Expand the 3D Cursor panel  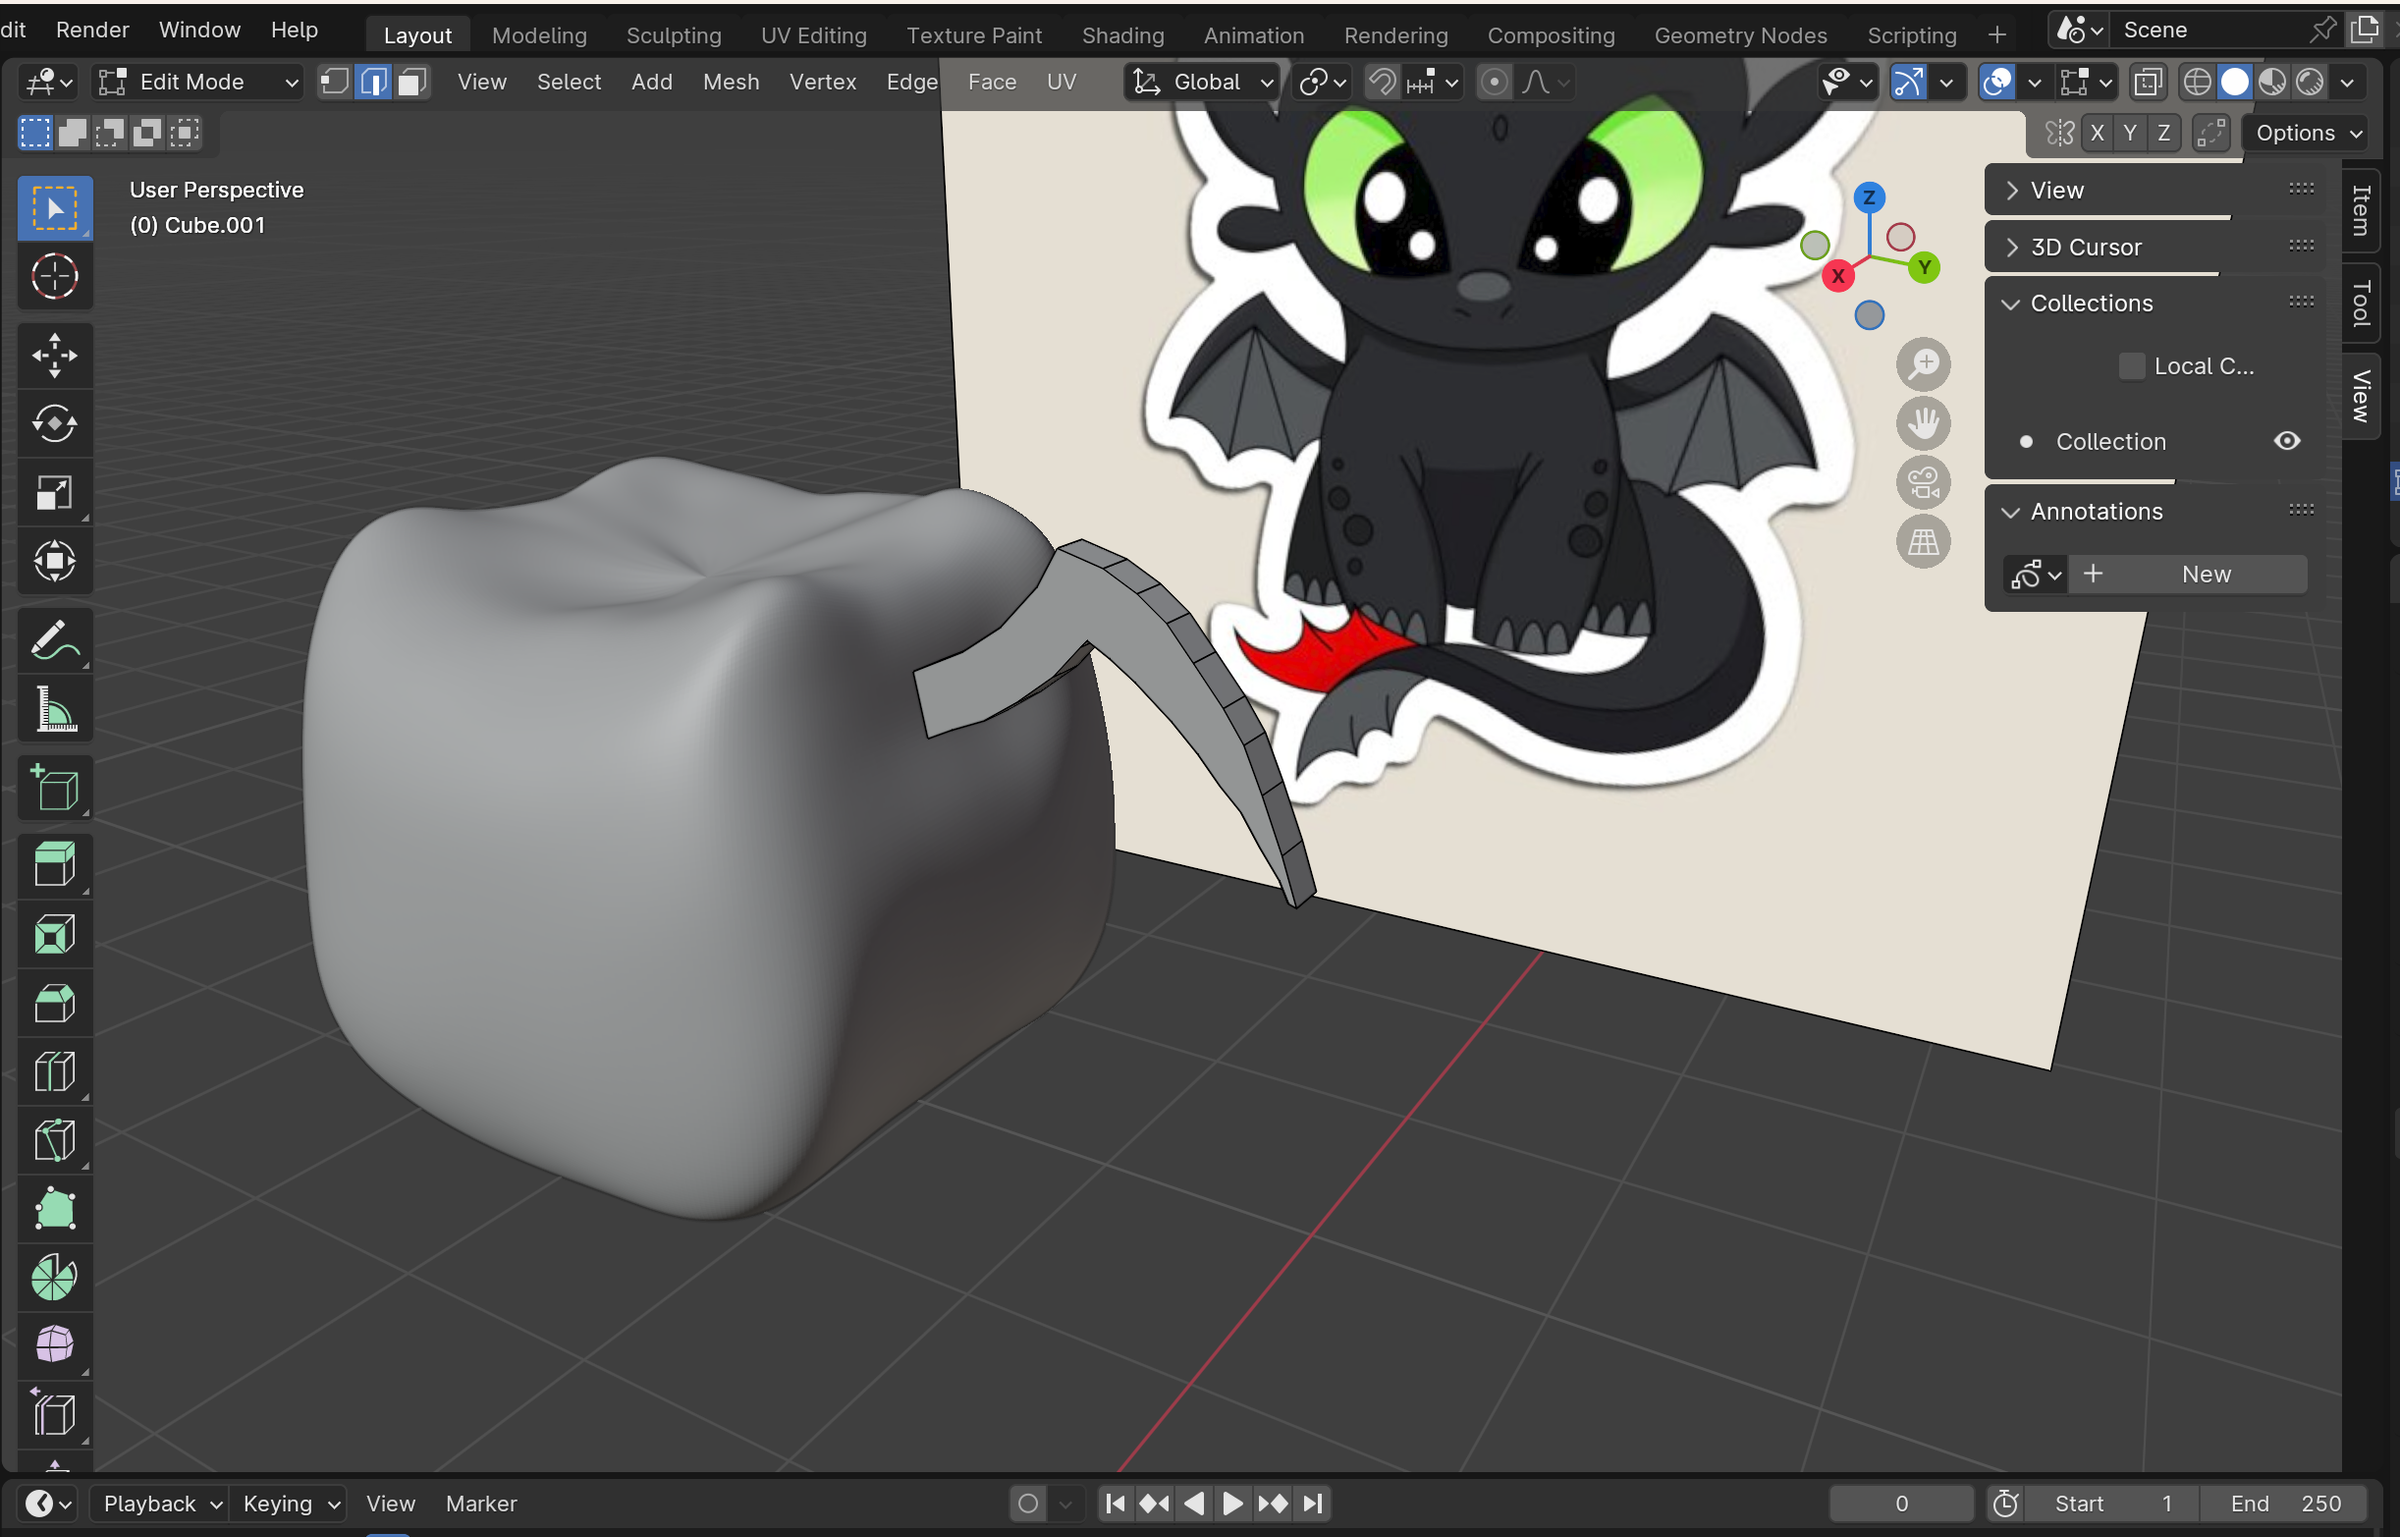2156,247
